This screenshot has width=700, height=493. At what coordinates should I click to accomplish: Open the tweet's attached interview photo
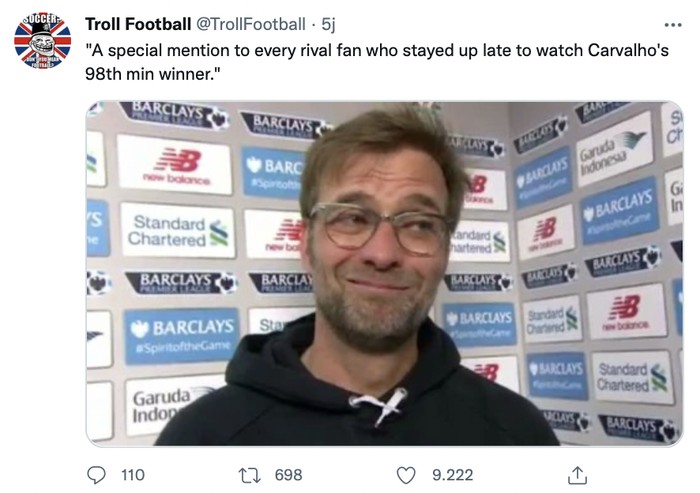pos(384,273)
